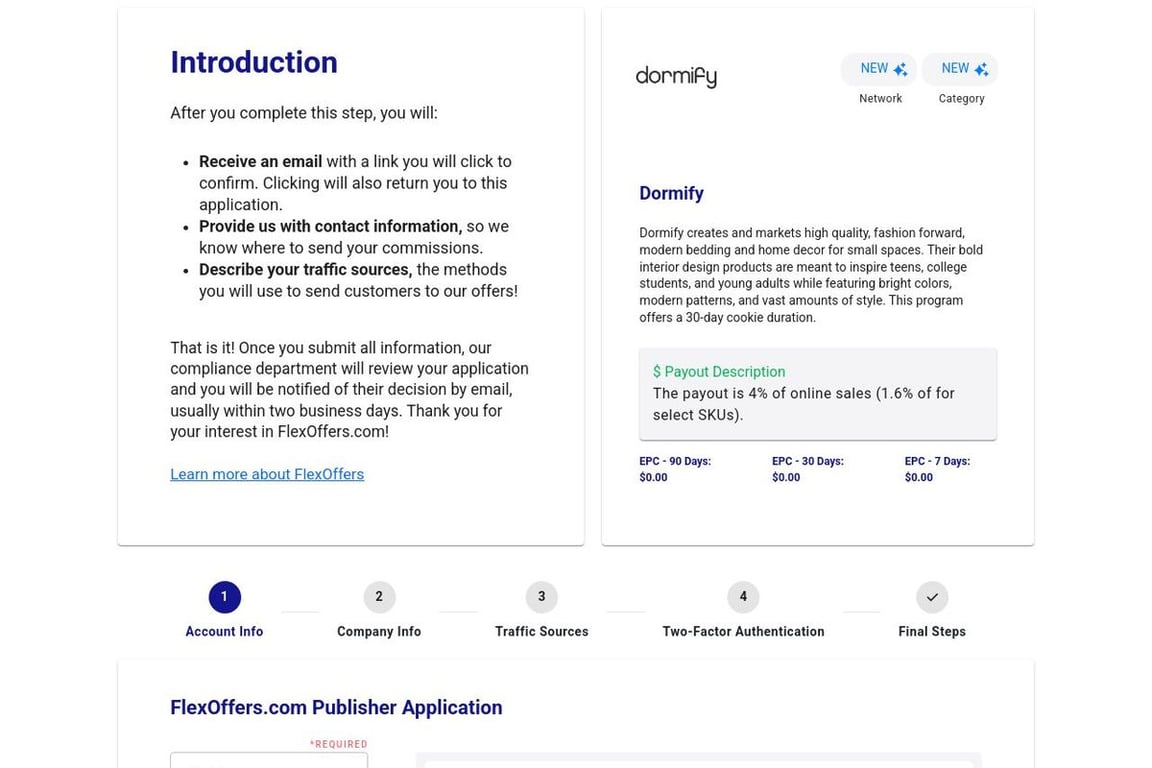
Task: Select step 2 circle Company Info
Action: (379, 597)
